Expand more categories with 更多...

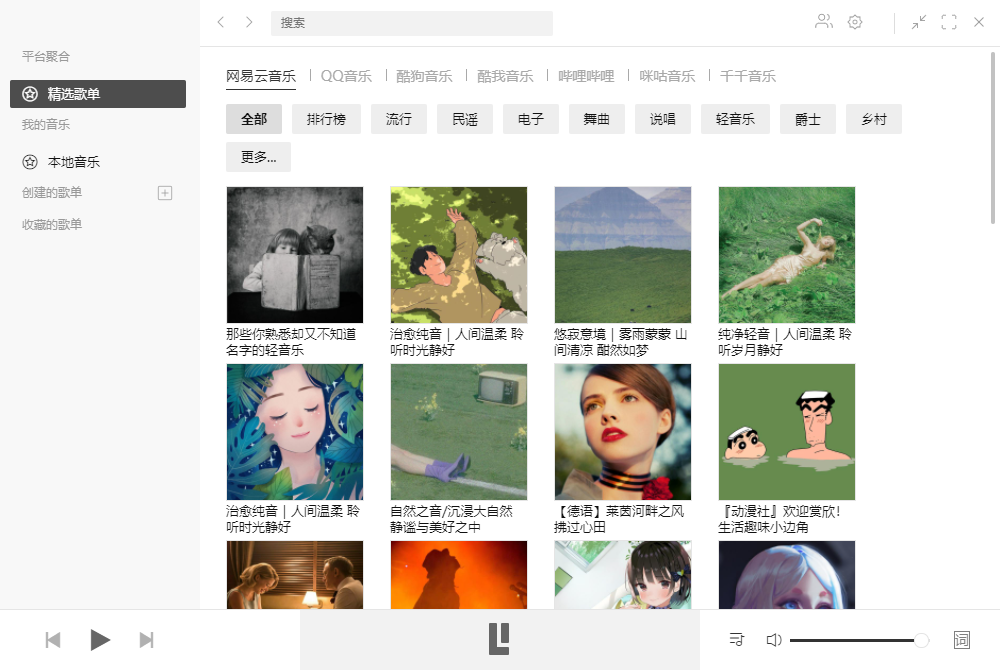[258, 157]
